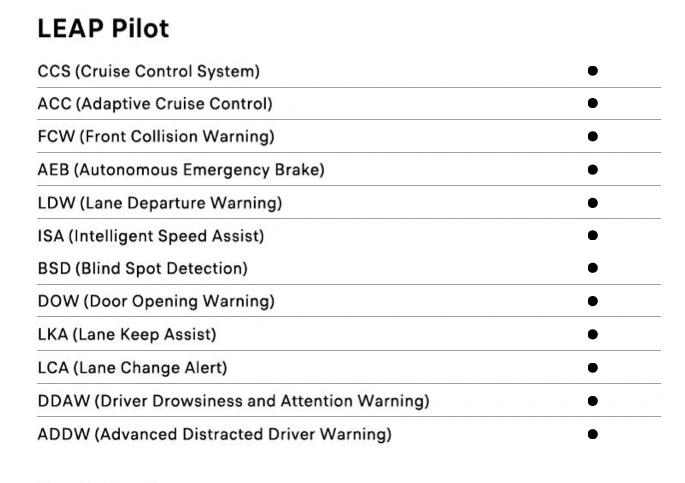Click the dot next to LDW Lane Departure Warning
This screenshot has height=483, width=685.
(592, 203)
